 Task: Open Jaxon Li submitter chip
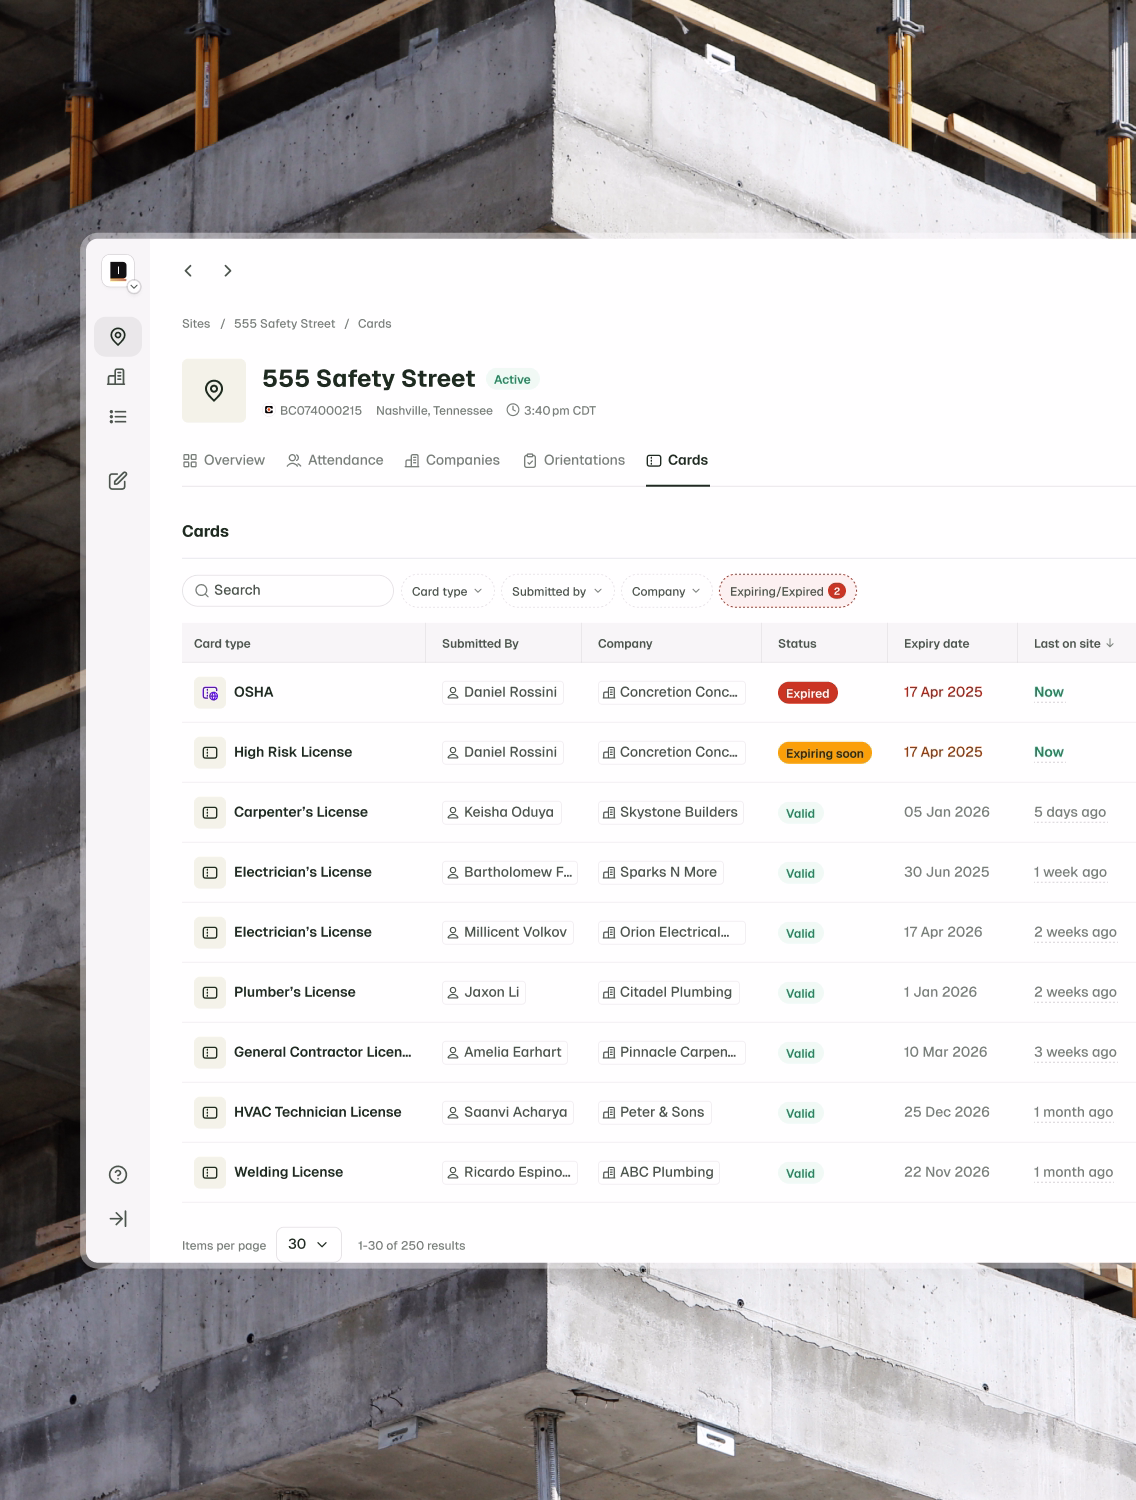pyautogui.click(x=484, y=992)
